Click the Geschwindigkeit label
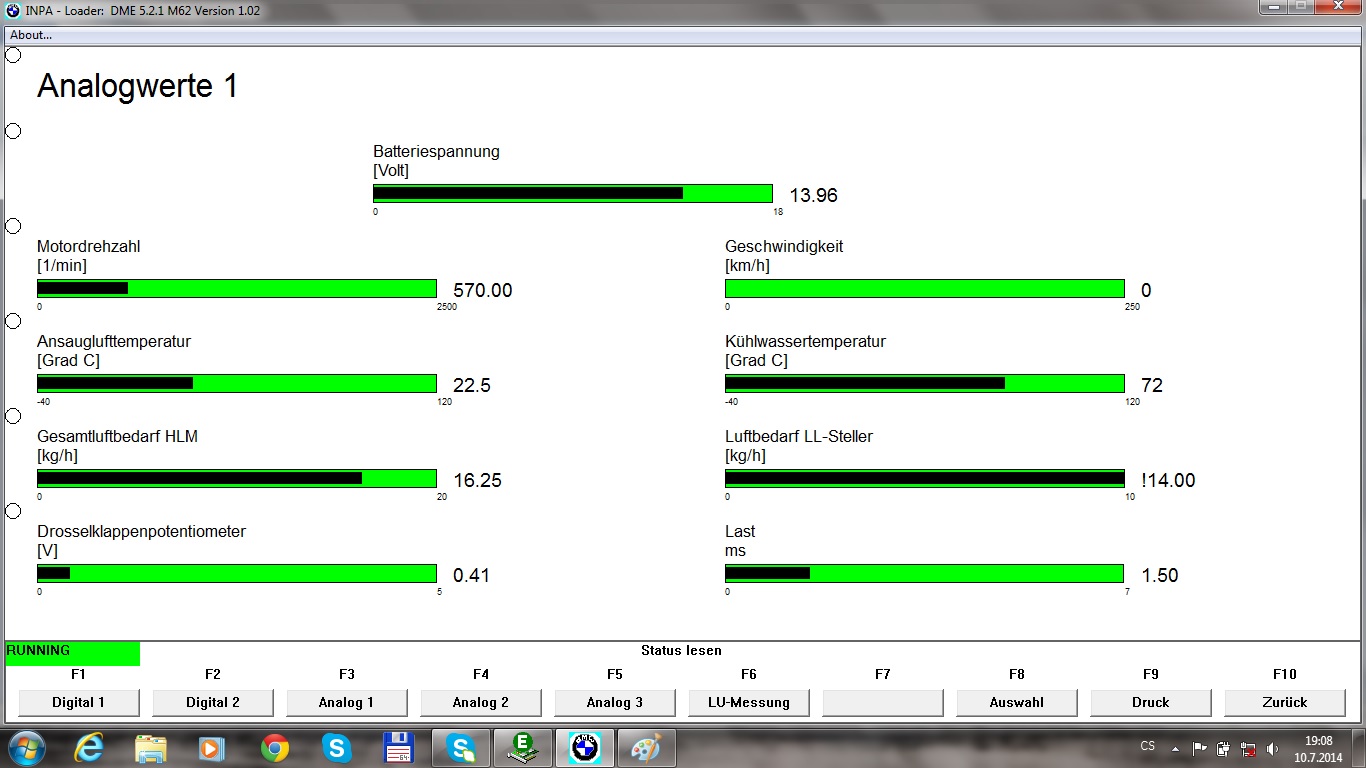This screenshot has height=768, width=1366. [785, 247]
